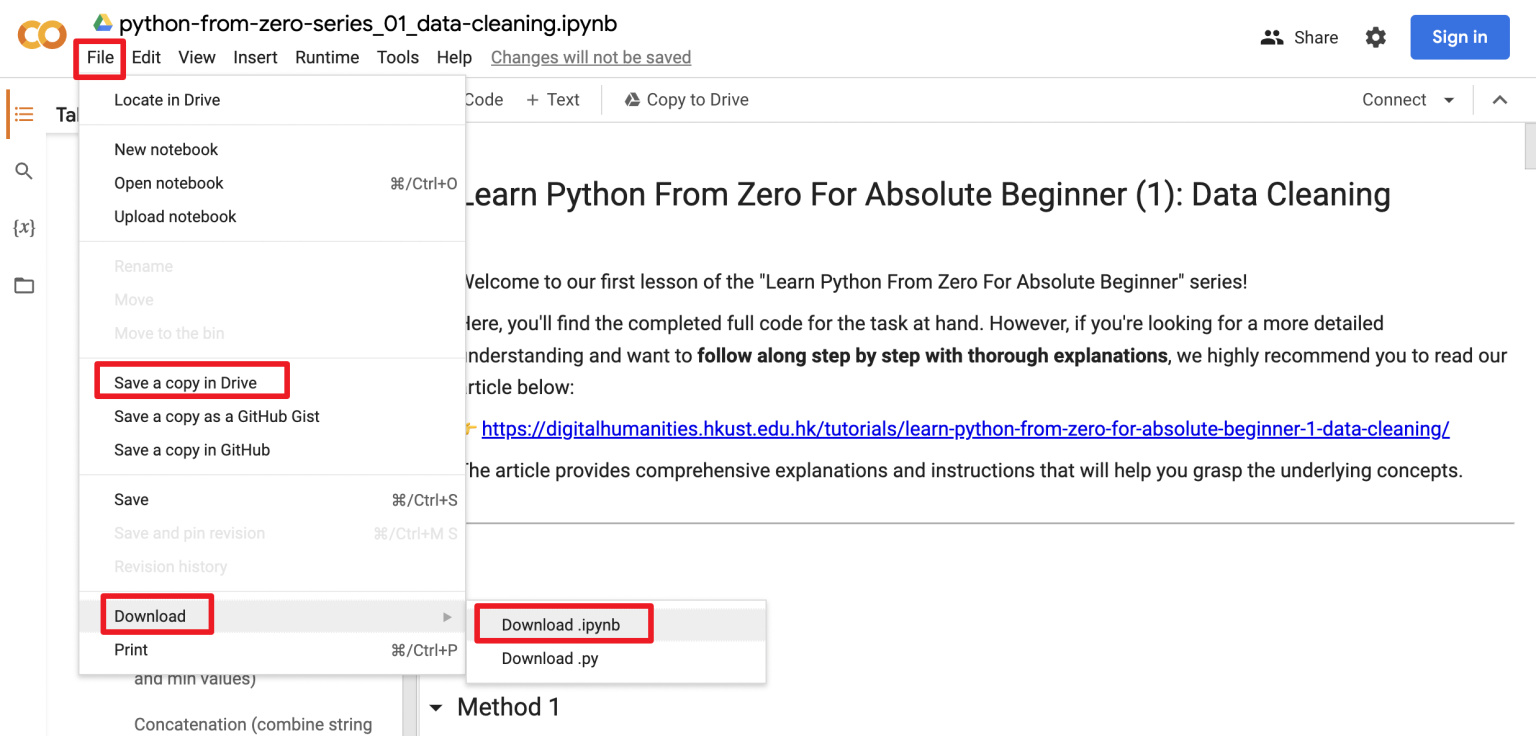Open the variables {x} panel
Screen dimensions: 1536x736
(22, 228)
